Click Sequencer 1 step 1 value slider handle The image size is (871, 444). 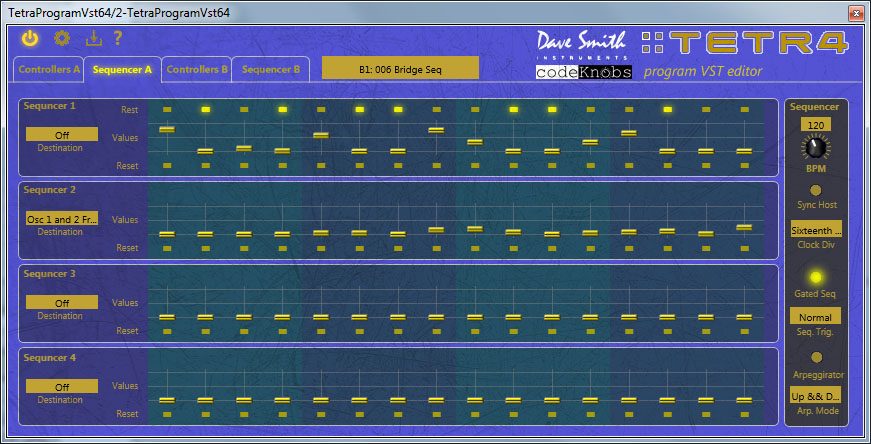coord(167,129)
